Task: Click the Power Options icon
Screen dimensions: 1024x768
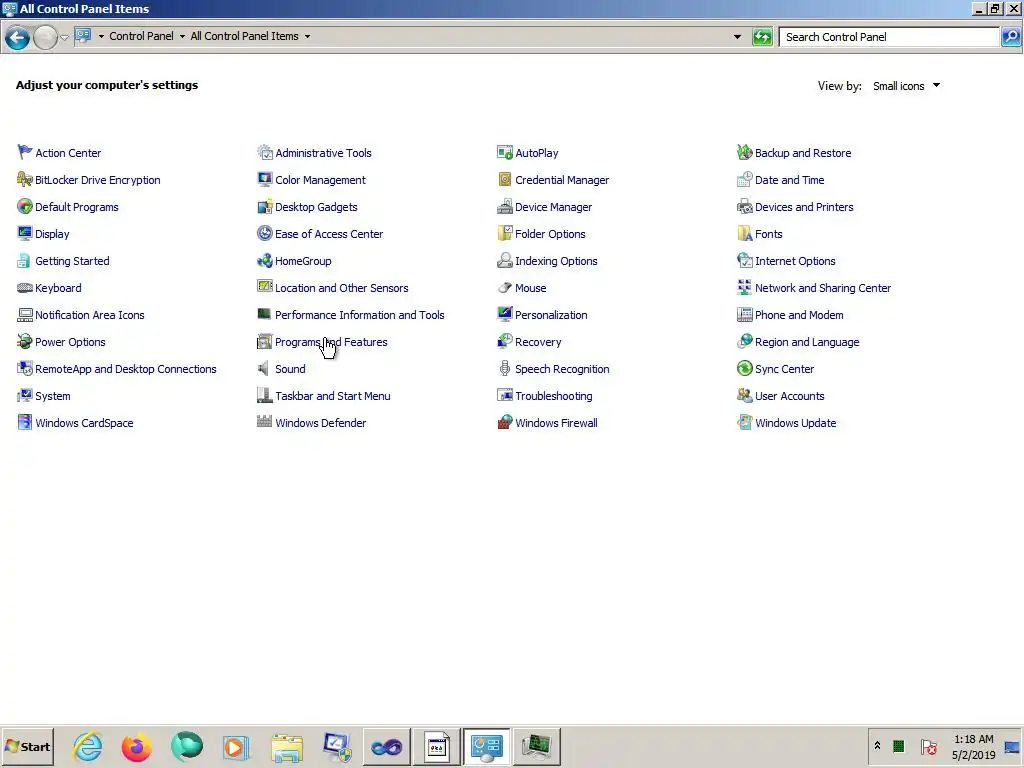Action: pyautogui.click(x=25, y=342)
